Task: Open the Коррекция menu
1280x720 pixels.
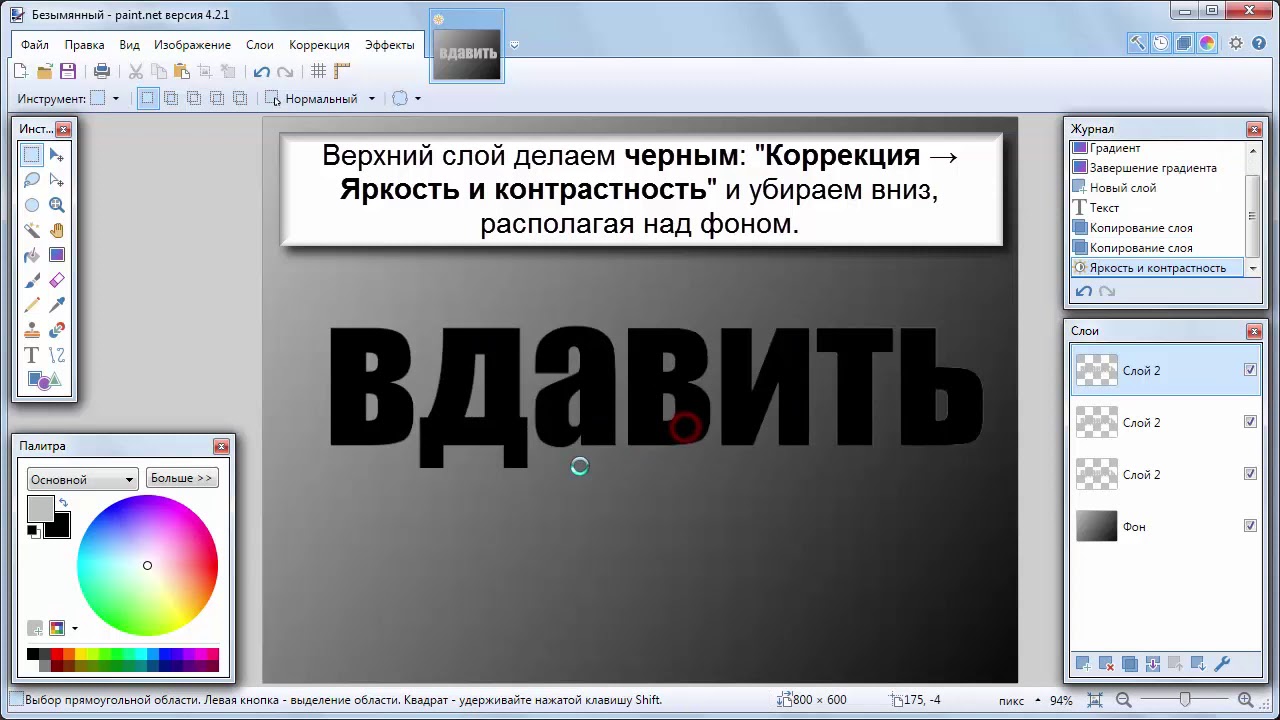Action: tap(319, 45)
